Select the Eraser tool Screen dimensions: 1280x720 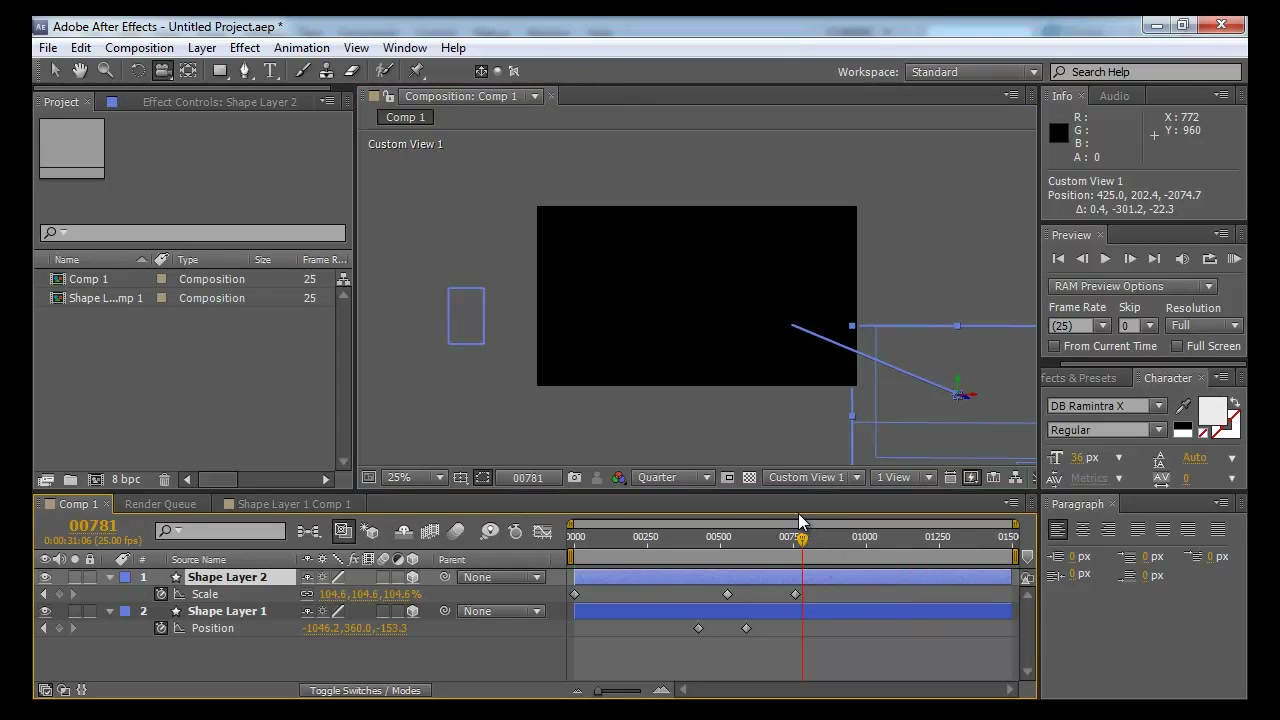click(x=351, y=71)
